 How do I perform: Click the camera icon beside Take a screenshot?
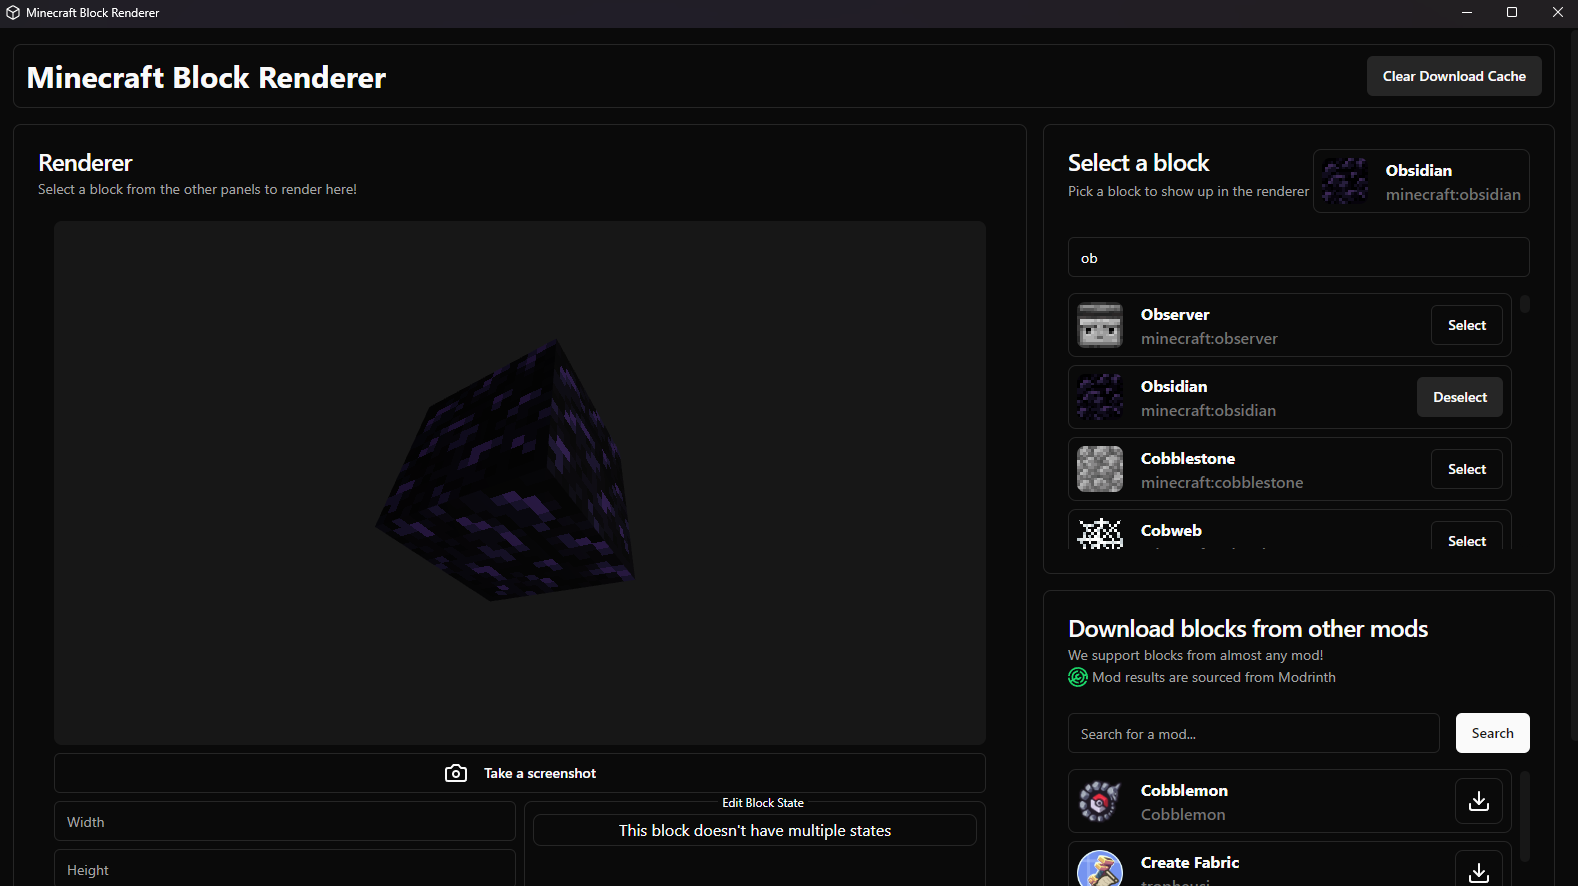[x=456, y=773]
